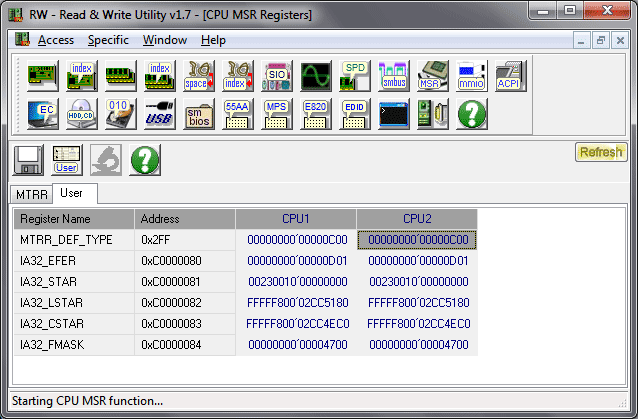Open the IO index tool icon
Image resolution: width=638 pixels, height=419 pixels.
point(238,76)
